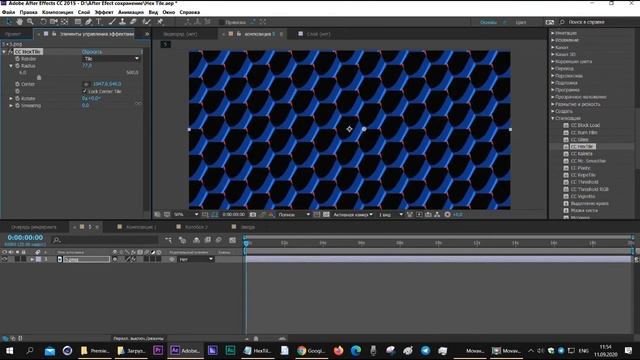Toggle the CC HexTile fx switch

(x=10, y=52)
